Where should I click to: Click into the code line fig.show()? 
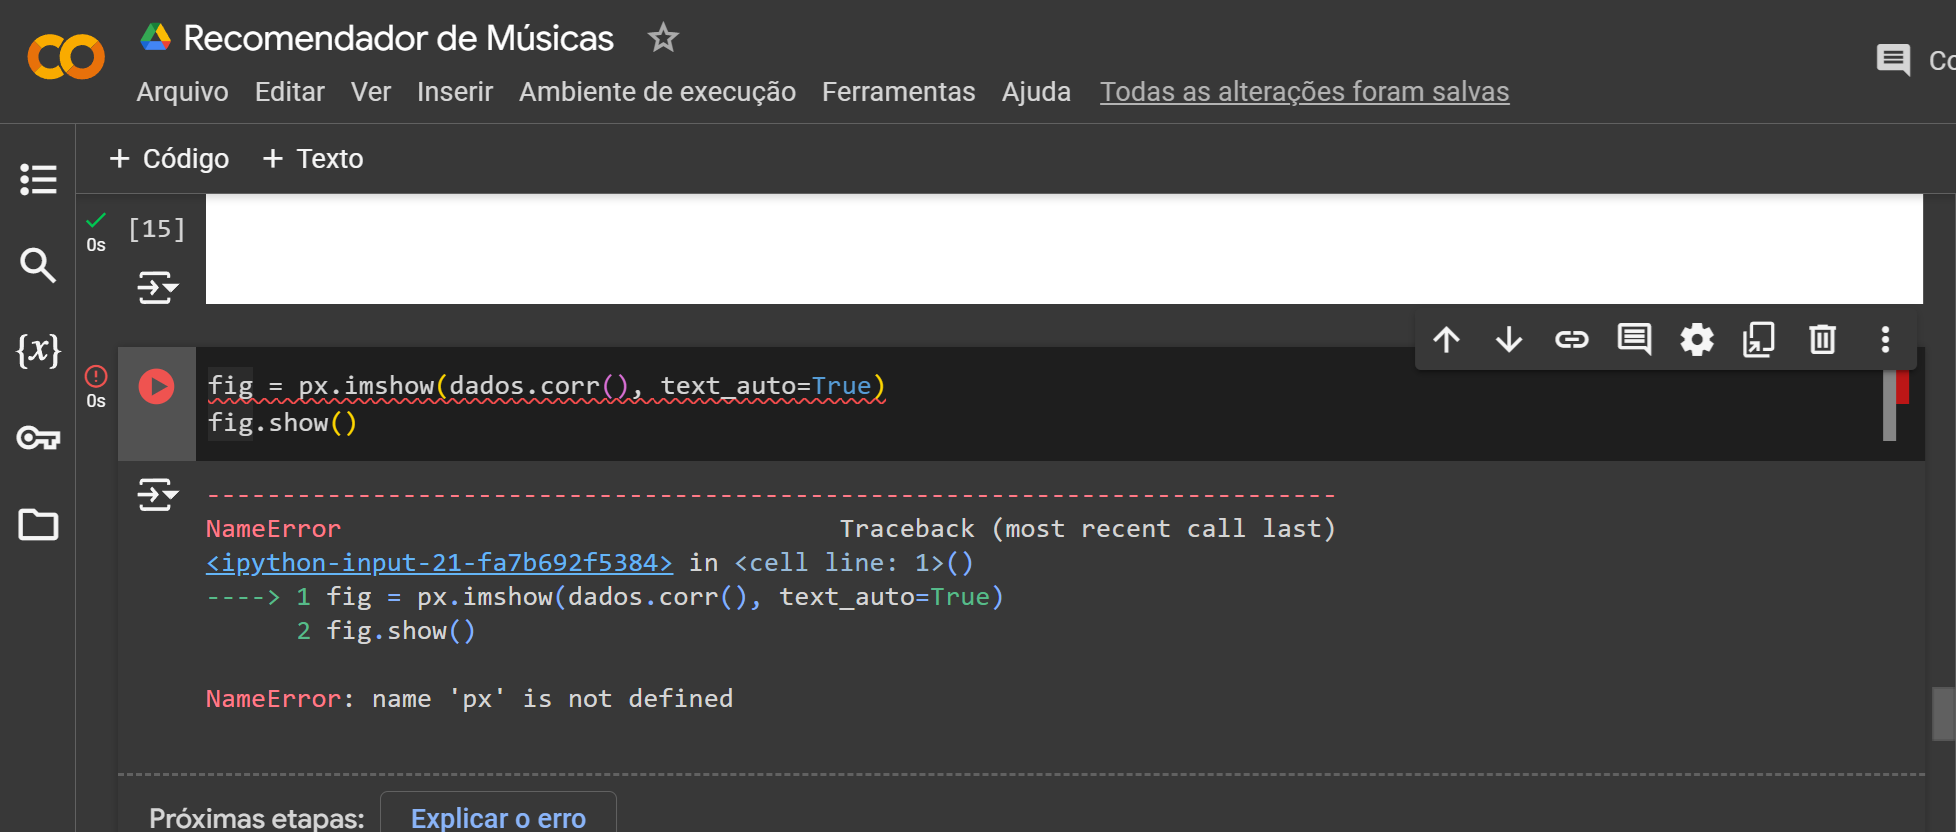[282, 423]
